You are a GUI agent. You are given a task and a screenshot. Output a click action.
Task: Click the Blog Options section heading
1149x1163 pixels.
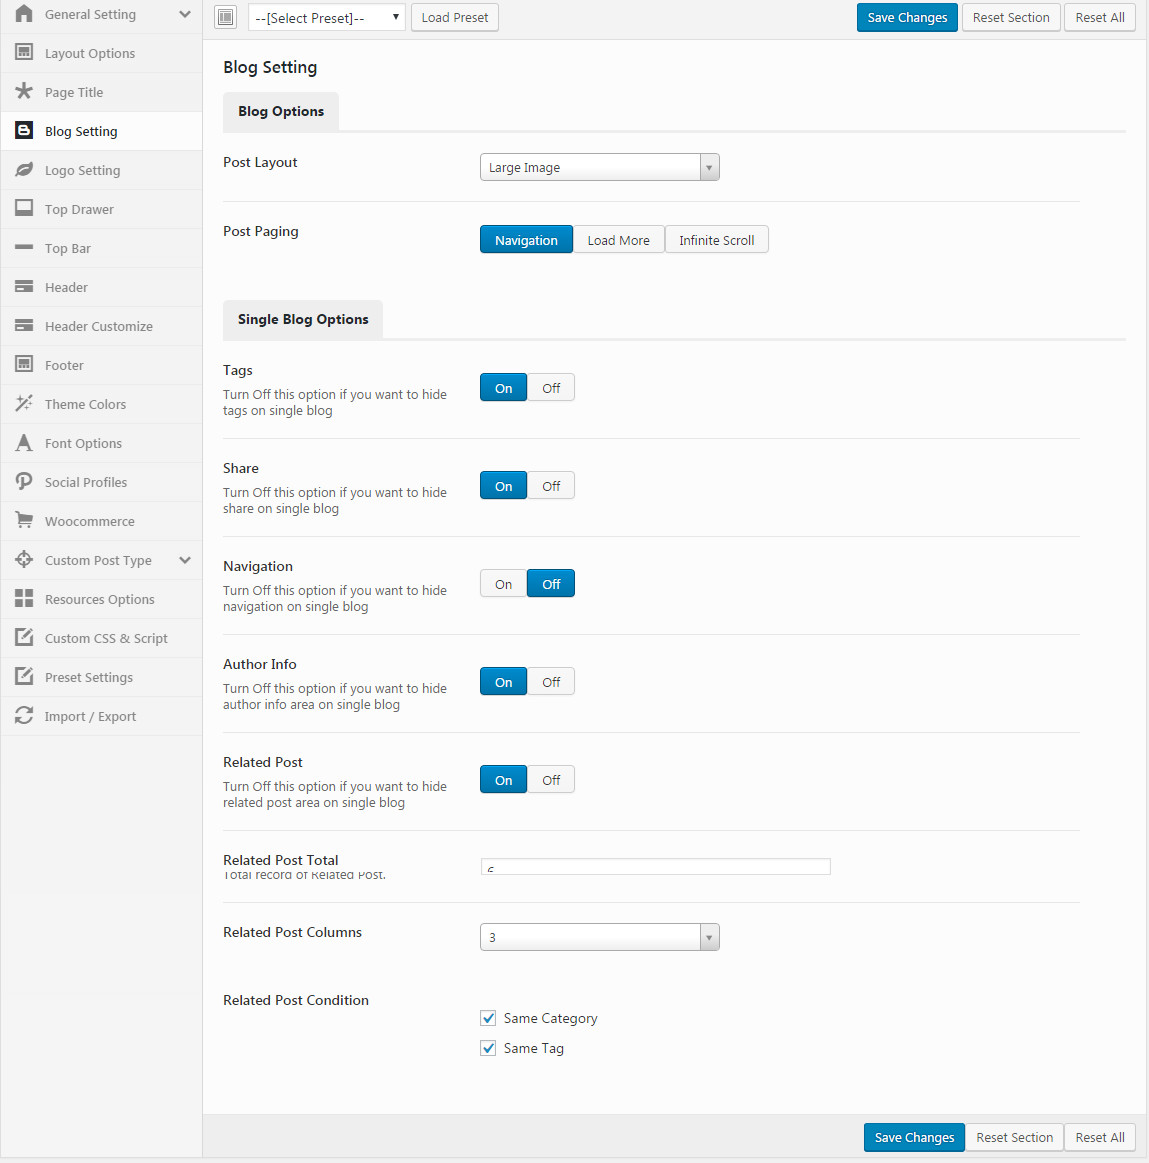coord(281,111)
